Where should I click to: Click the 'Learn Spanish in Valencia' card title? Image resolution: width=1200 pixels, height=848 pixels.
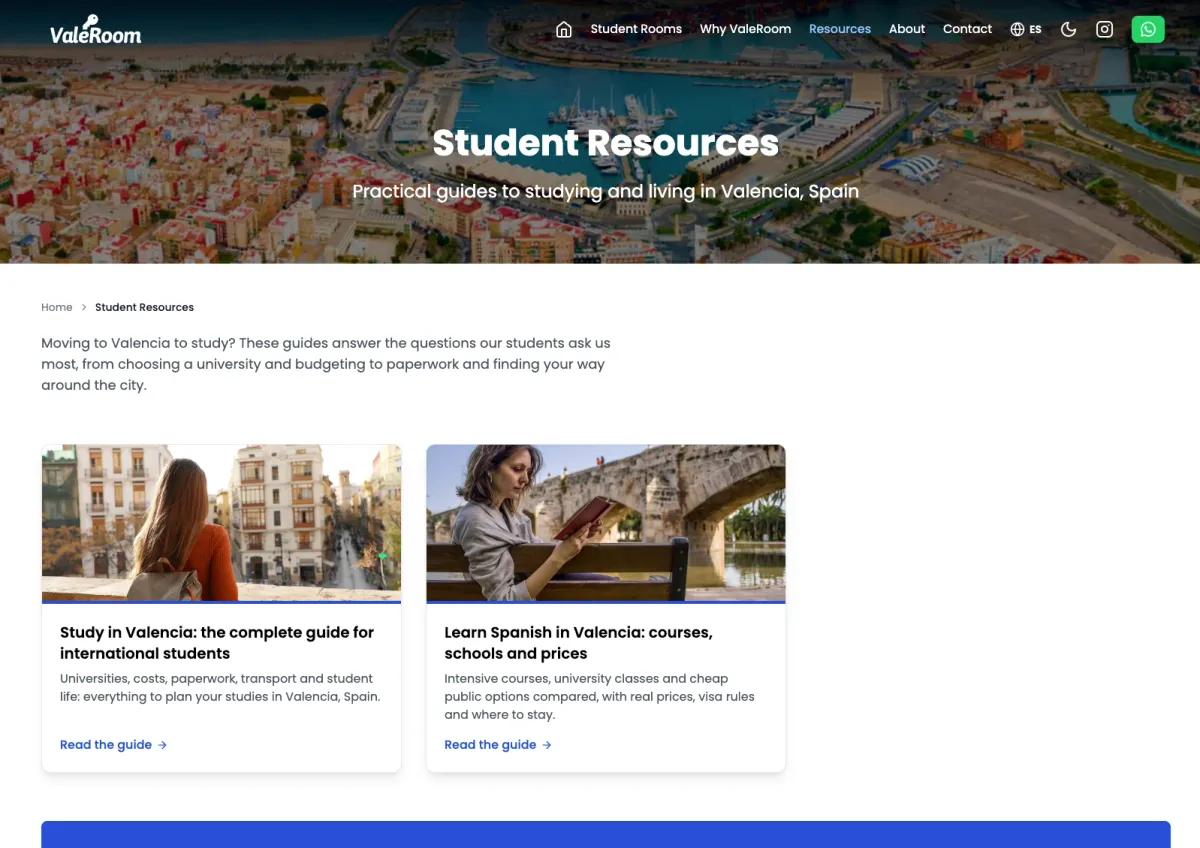pyautogui.click(x=578, y=643)
